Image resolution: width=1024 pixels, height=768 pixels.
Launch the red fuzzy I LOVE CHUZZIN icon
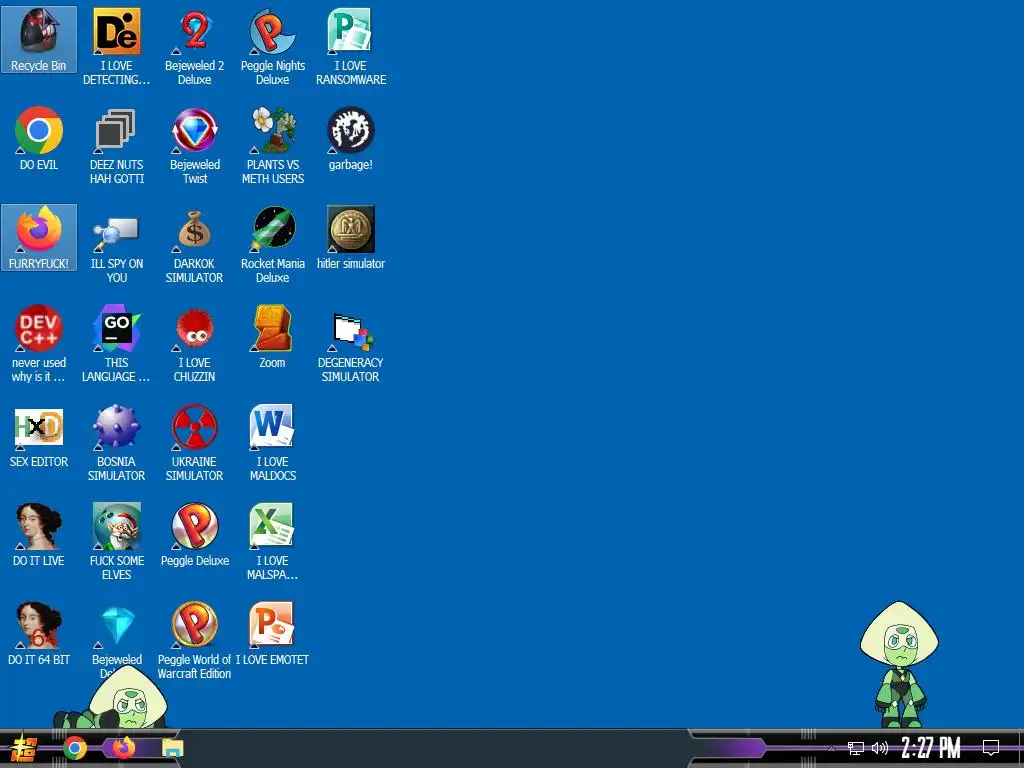pyautogui.click(x=195, y=344)
